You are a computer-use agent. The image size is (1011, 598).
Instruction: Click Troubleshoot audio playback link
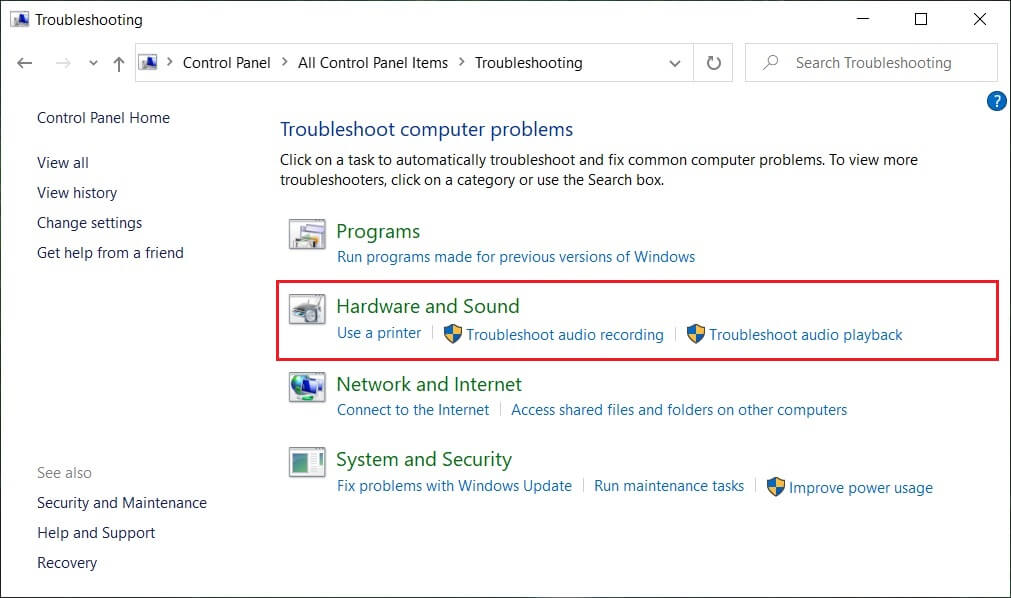pyautogui.click(x=806, y=335)
